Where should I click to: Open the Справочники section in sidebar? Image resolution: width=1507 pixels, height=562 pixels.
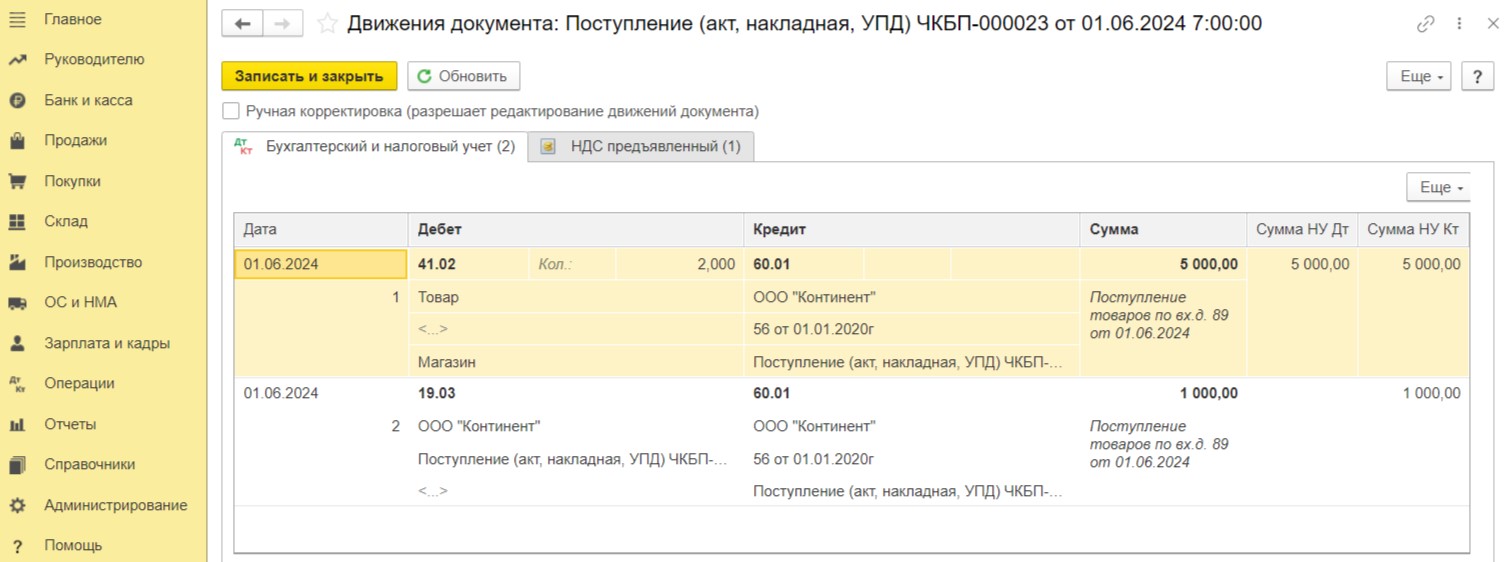click(89, 464)
